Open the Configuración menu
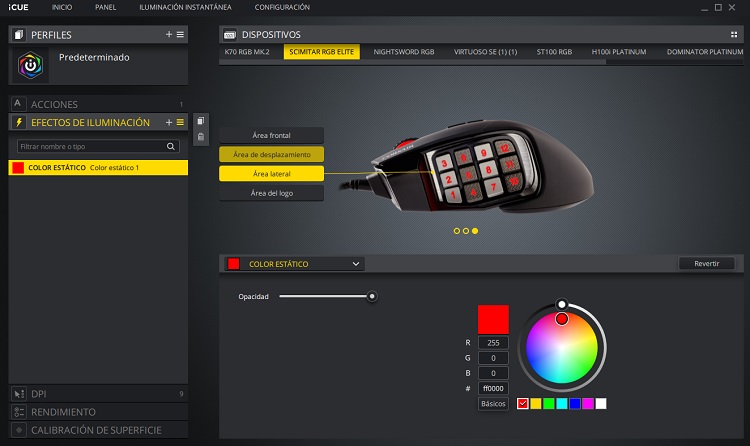 click(282, 7)
